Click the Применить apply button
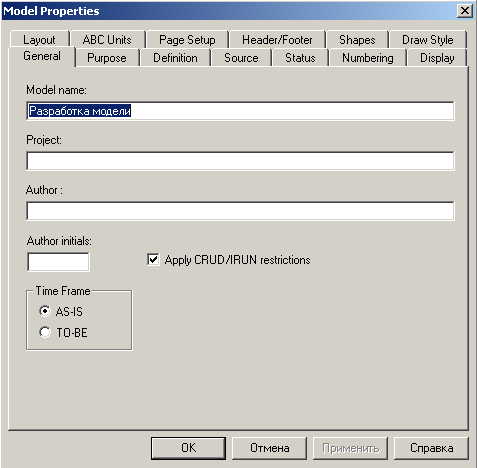477x468 pixels. [350, 448]
